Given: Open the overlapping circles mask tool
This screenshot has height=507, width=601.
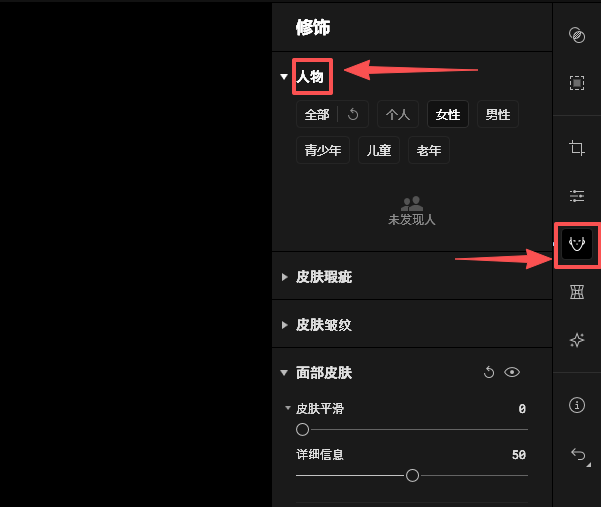Looking at the screenshot, I should point(577,35).
